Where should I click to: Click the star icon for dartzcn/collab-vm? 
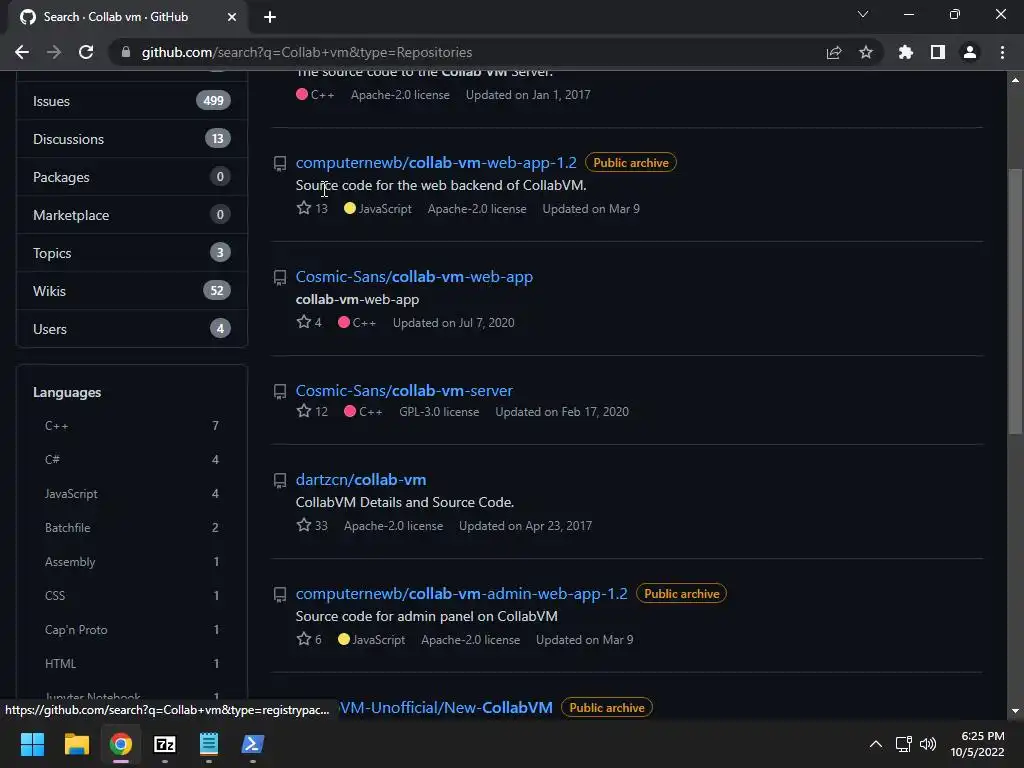[304, 525]
